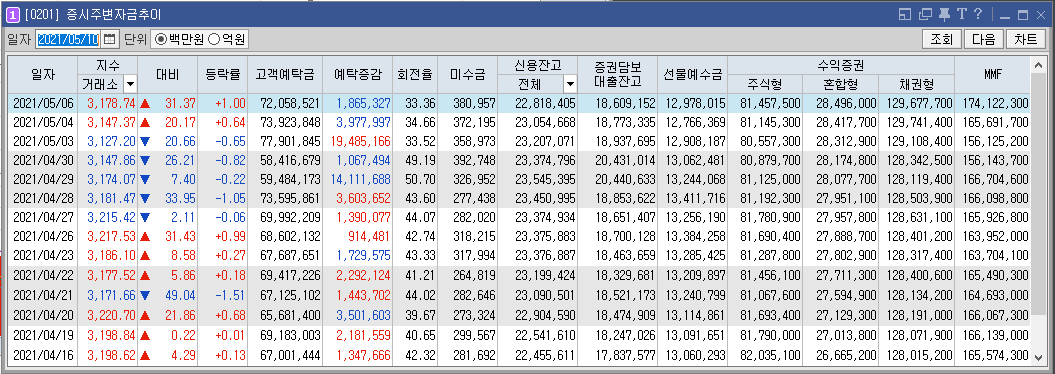Click the MMF column header
The image size is (1055, 374).
coord(992,75)
